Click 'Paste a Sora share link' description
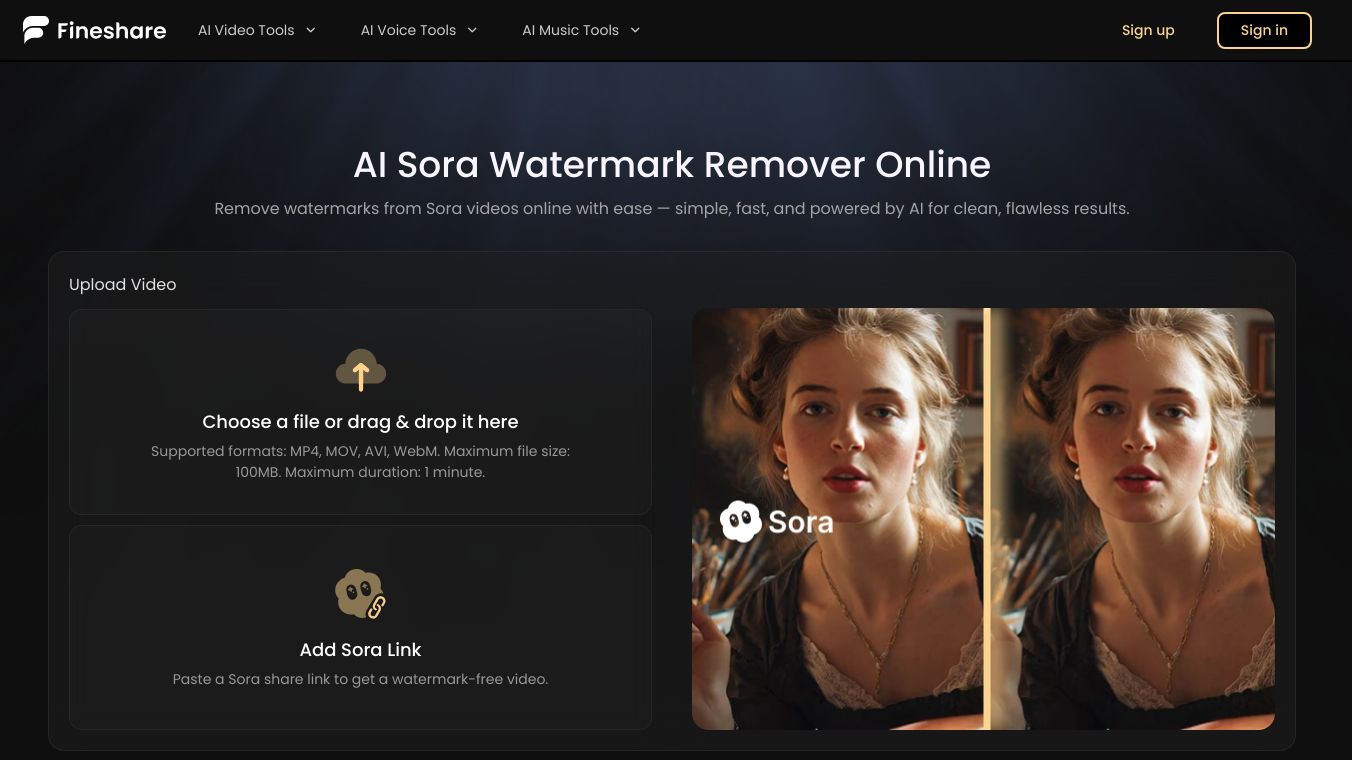 pyautogui.click(x=360, y=679)
